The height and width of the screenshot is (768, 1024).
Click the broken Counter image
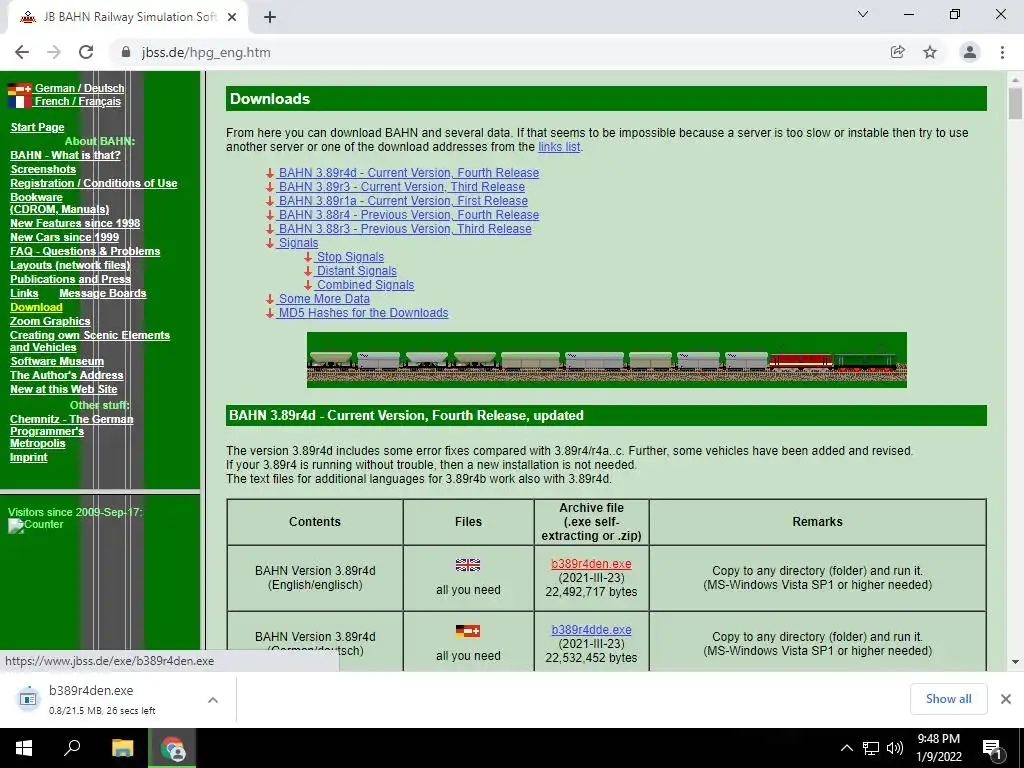[x=35, y=525]
